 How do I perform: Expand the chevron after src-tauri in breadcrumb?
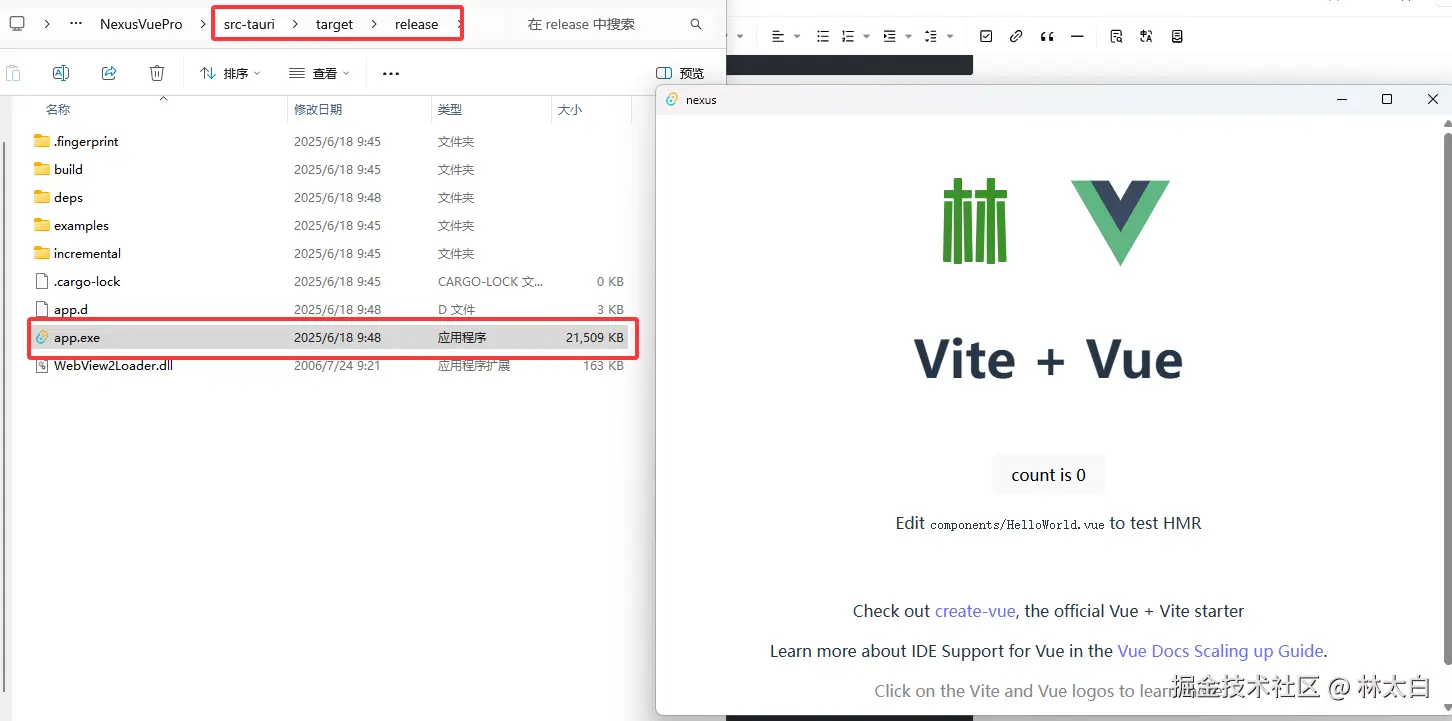295,24
